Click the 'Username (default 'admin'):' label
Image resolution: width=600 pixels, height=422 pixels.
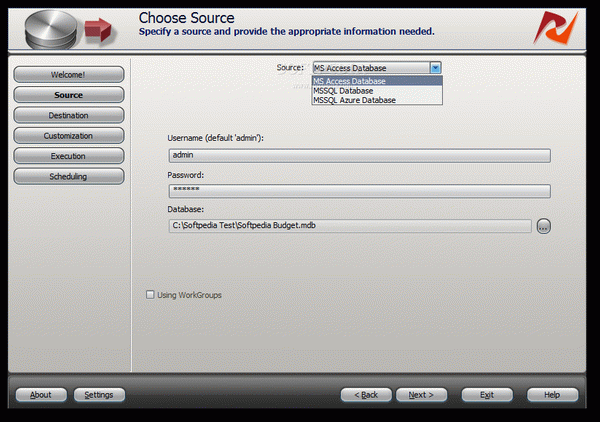215,138
